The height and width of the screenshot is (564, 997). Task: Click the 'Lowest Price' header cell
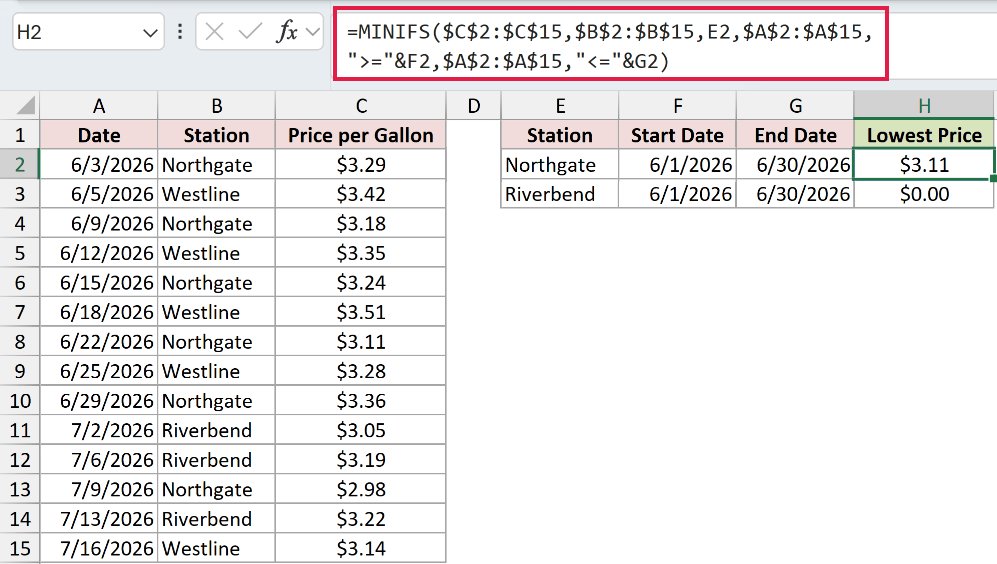(x=924, y=135)
